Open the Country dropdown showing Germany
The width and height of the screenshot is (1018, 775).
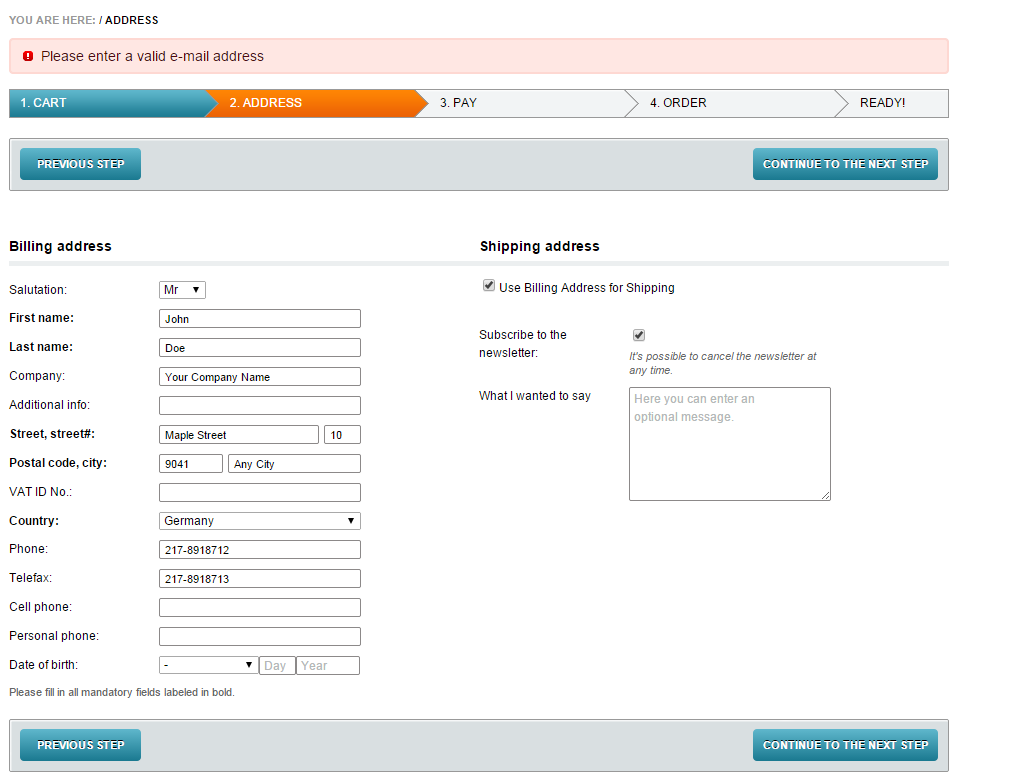pos(260,521)
